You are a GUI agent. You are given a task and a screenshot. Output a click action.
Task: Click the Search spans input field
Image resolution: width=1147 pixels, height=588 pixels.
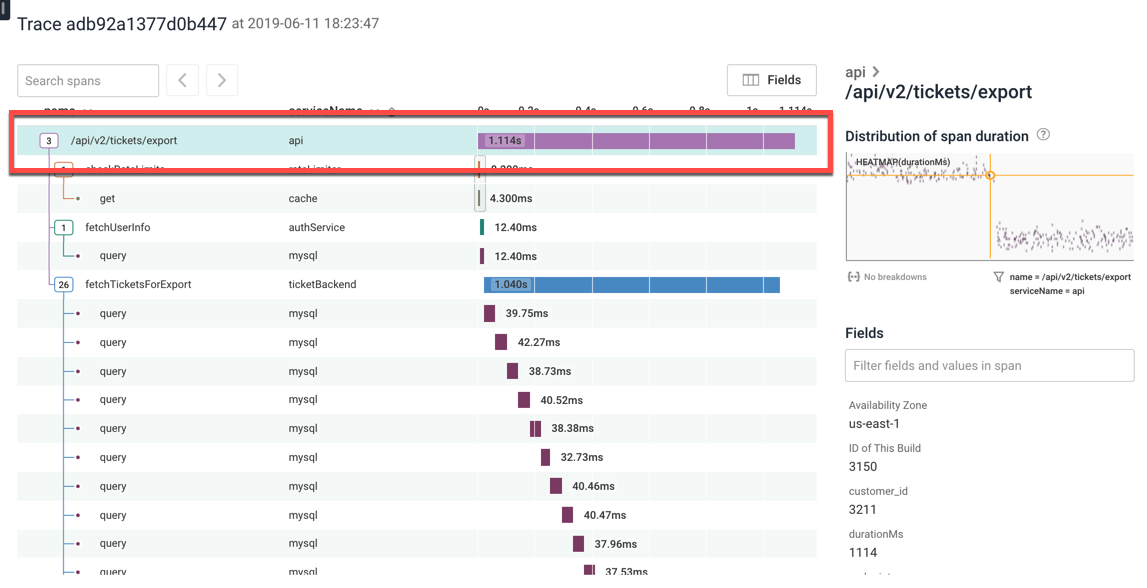(88, 80)
